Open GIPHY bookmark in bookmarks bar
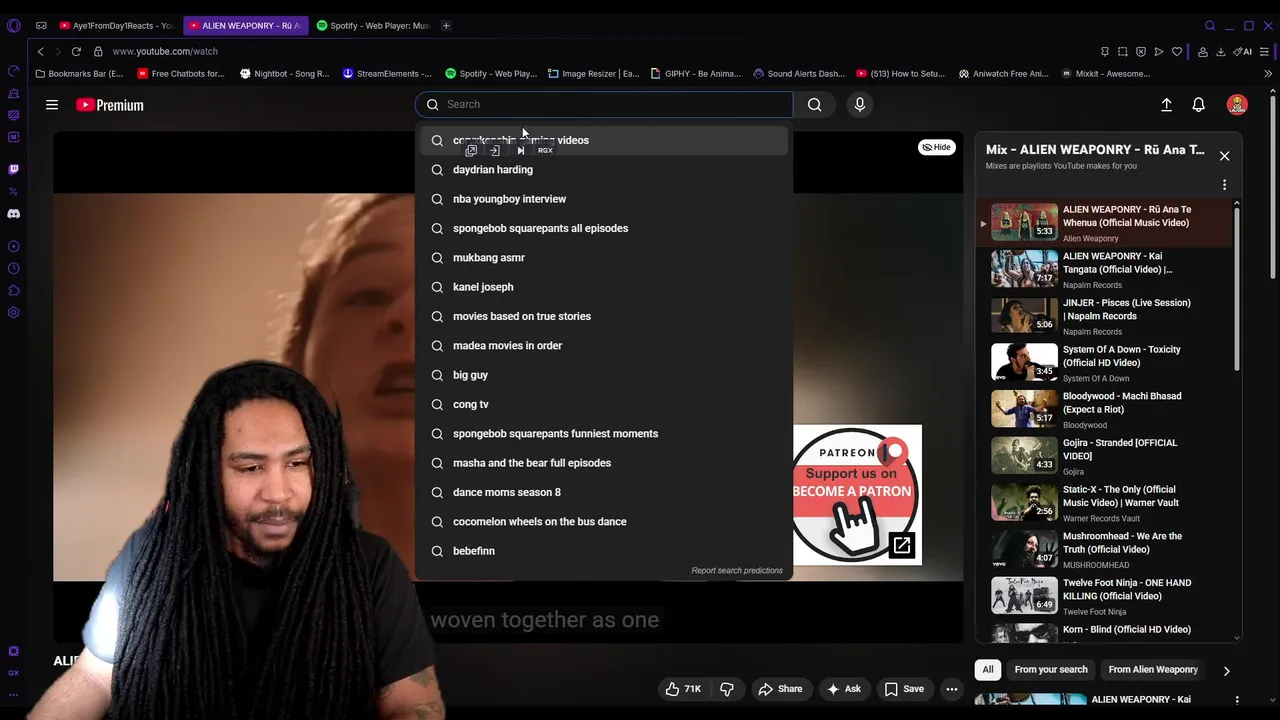1280x720 pixels. (x=695, y=73)
